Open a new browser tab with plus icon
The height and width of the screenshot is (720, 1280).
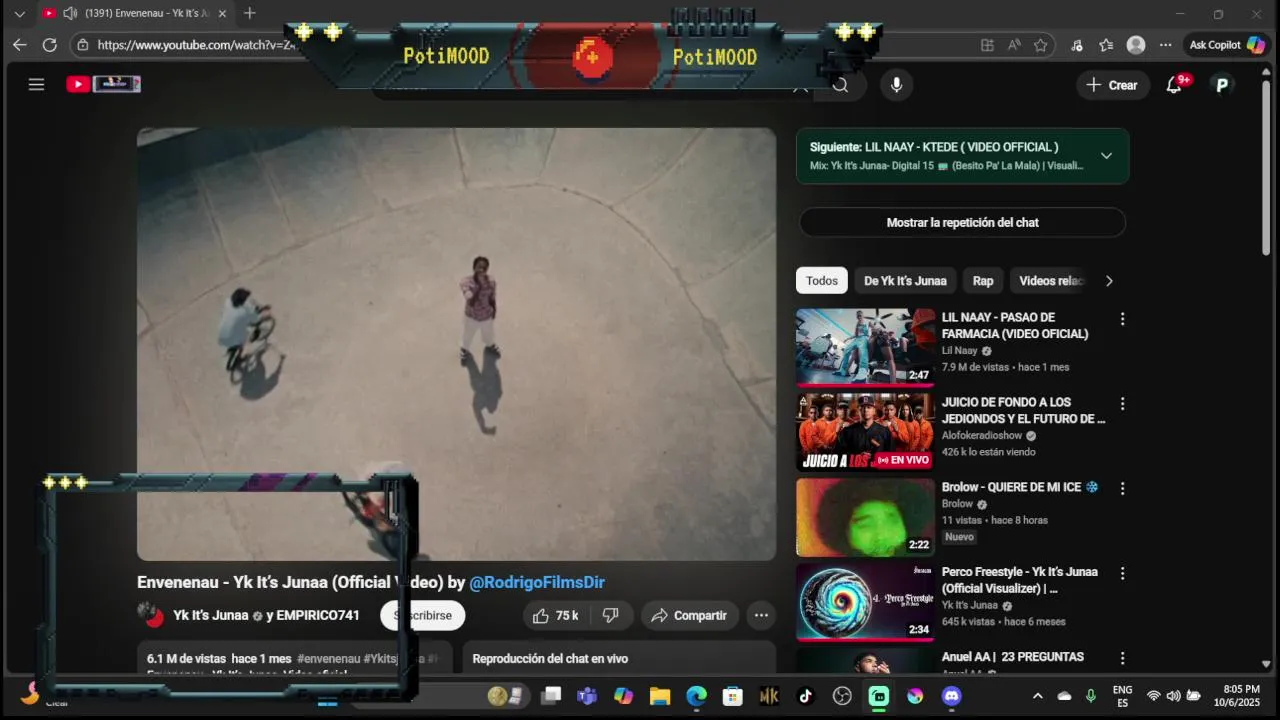click(250, 13)
